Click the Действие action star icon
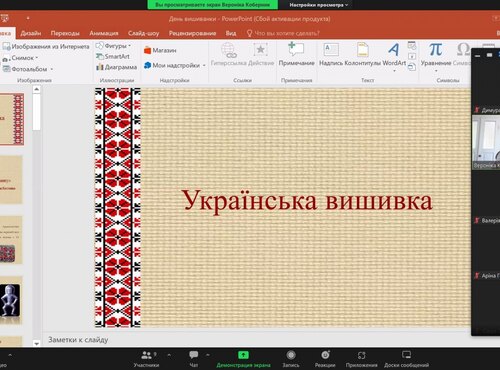Image resolution: width=500 pixels, height=370 pixels. coord(260,50)
